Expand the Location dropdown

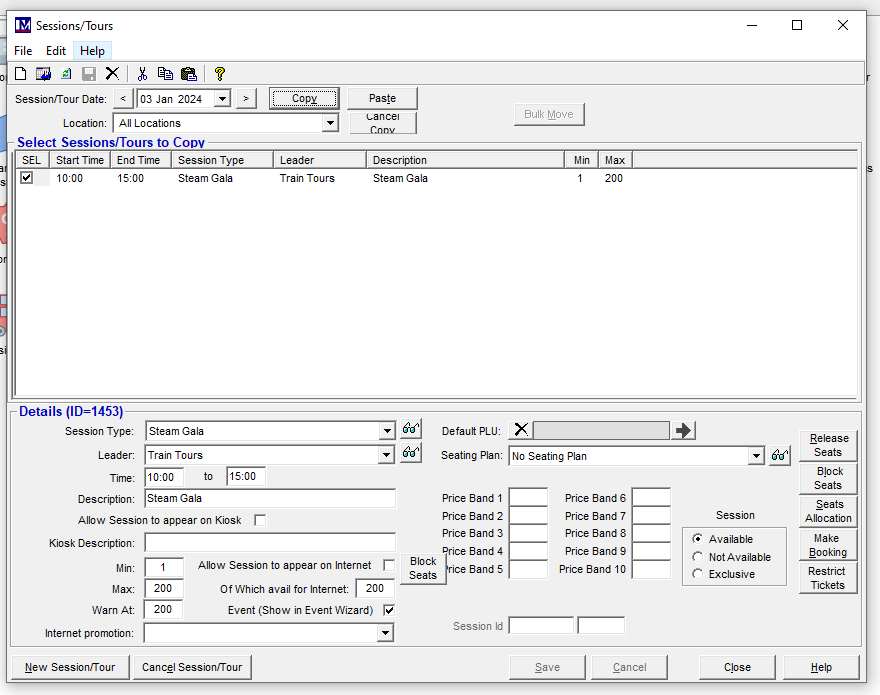(330, 123)
